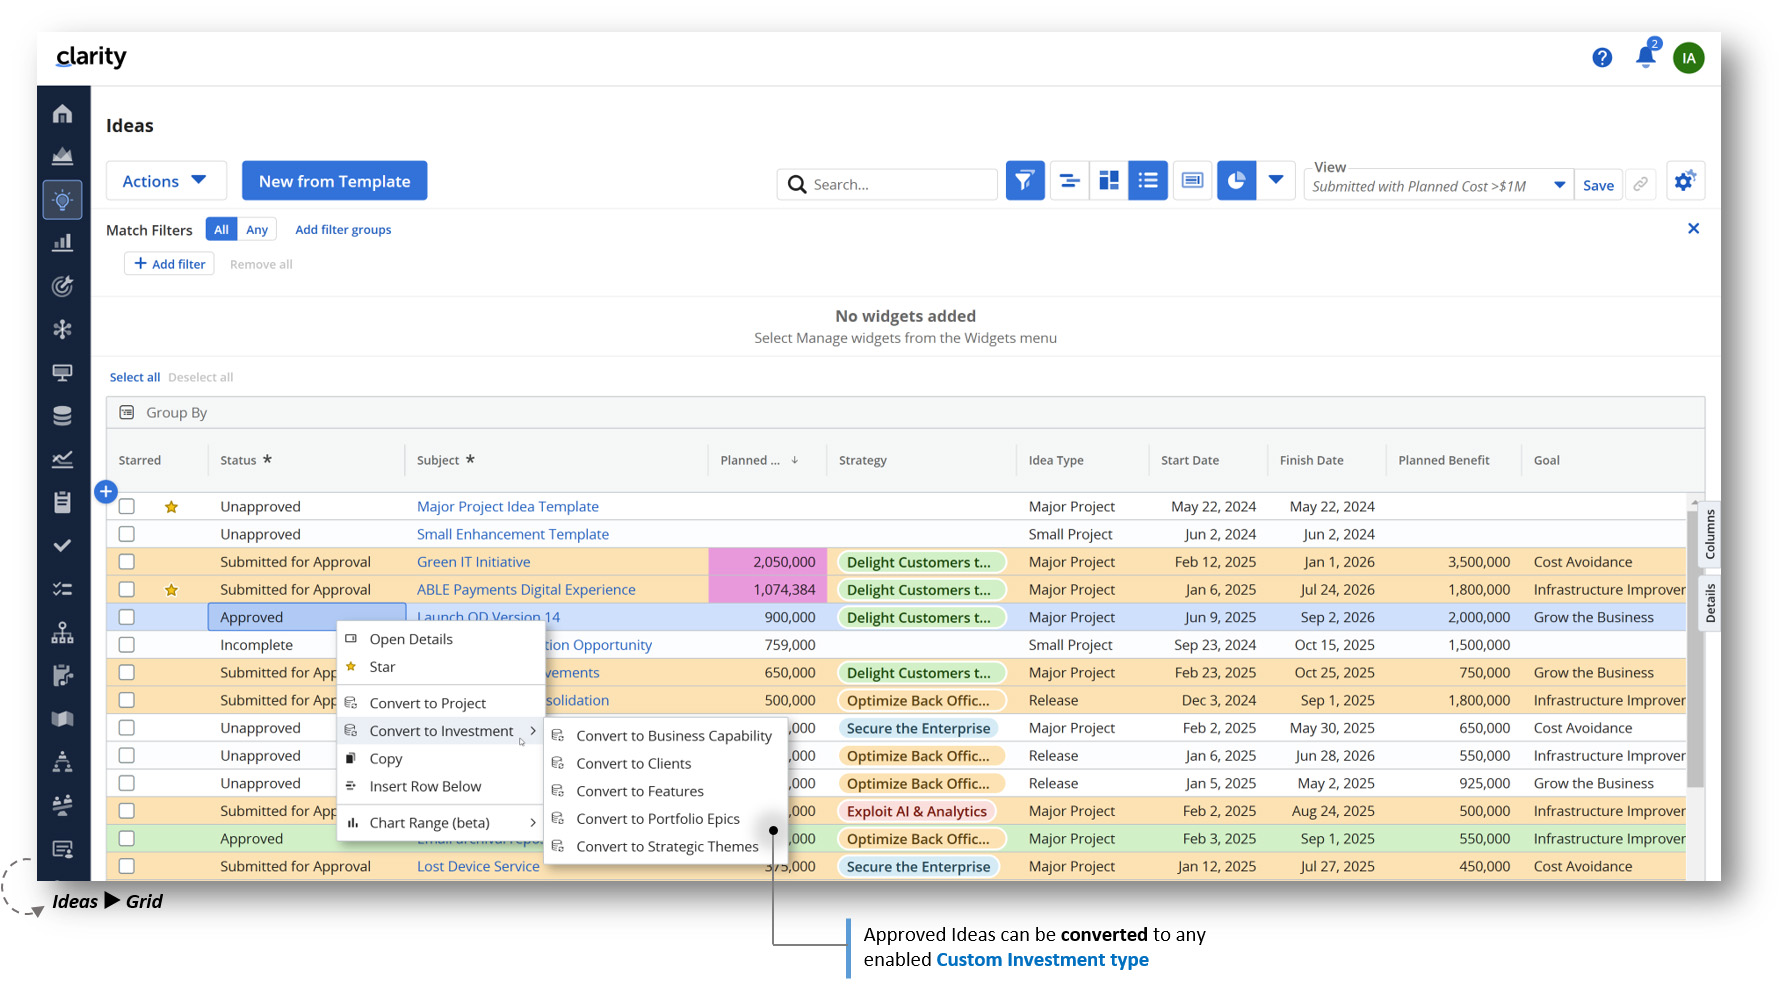The height and width of the screenshot is (985, 1786).
Task: Open the snowflake sidebar icon
Action: (x=62, y=329)
